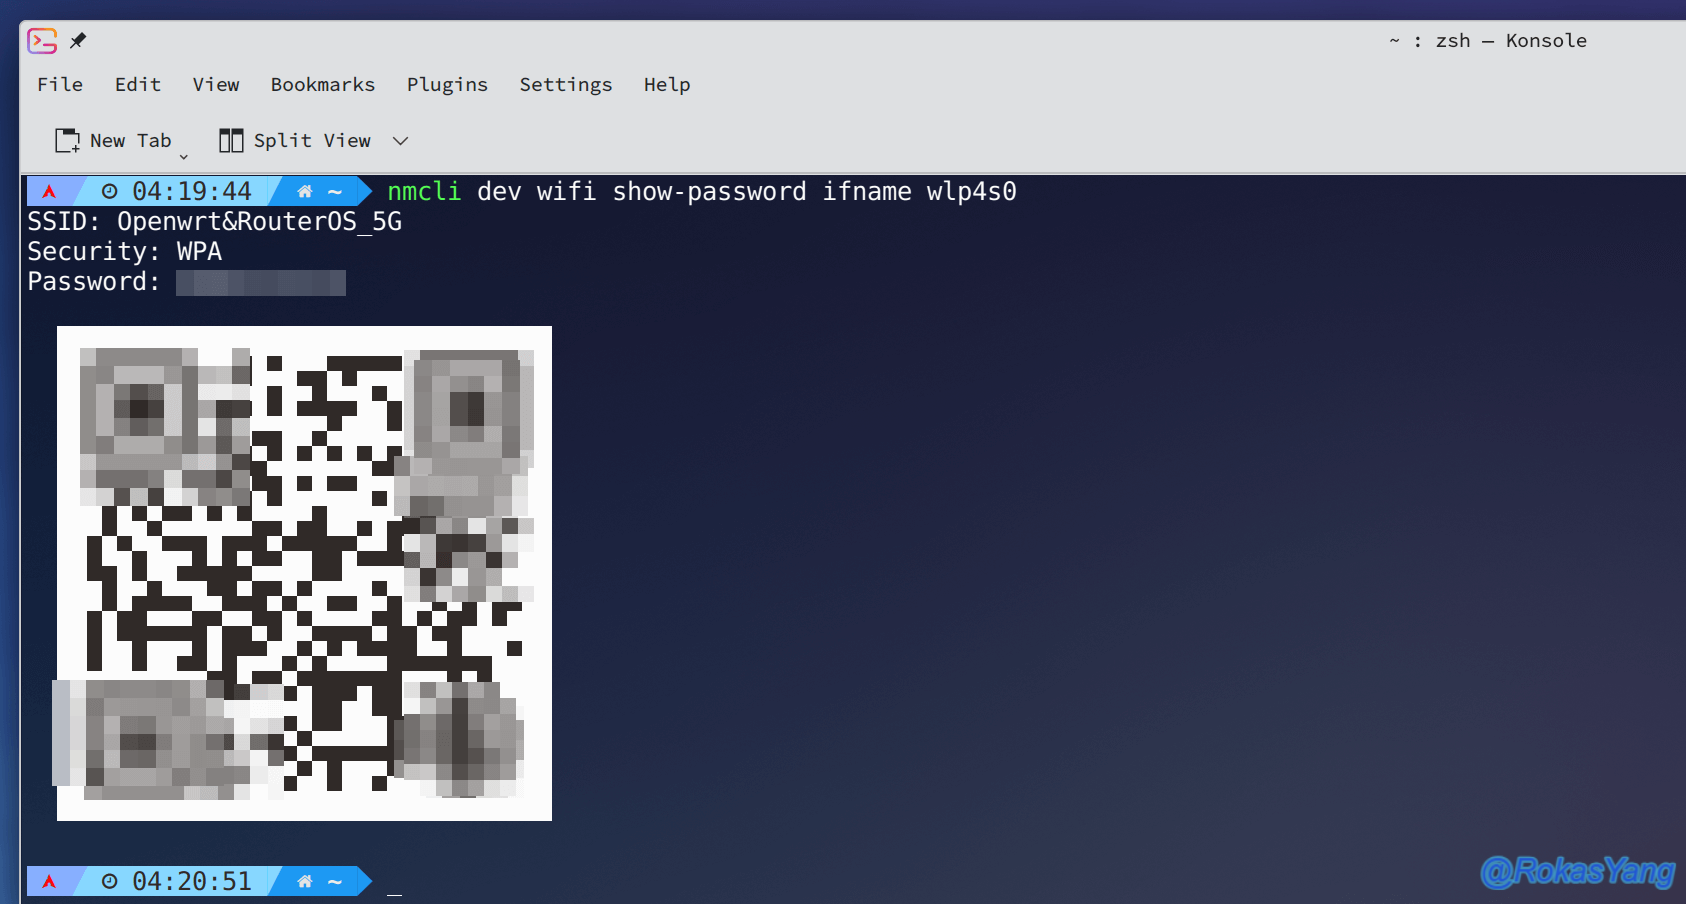Expand the Split View chevron

tap(401, 141)
